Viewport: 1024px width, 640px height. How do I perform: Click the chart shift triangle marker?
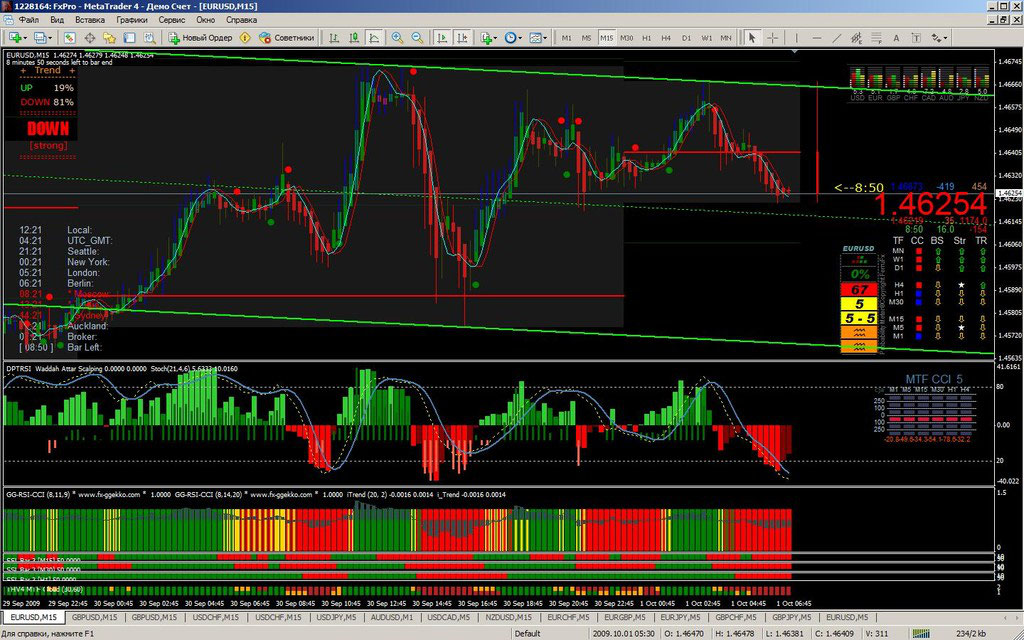795,51
